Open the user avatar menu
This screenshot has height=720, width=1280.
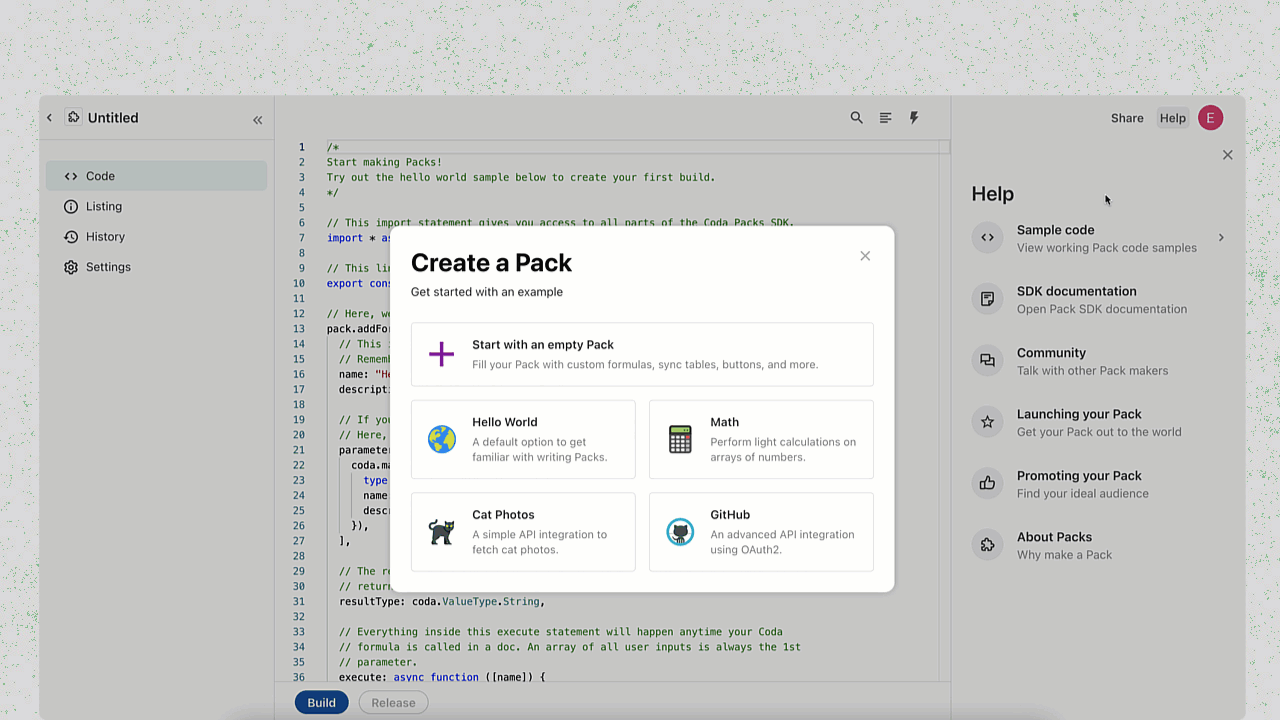(1210, 118)
